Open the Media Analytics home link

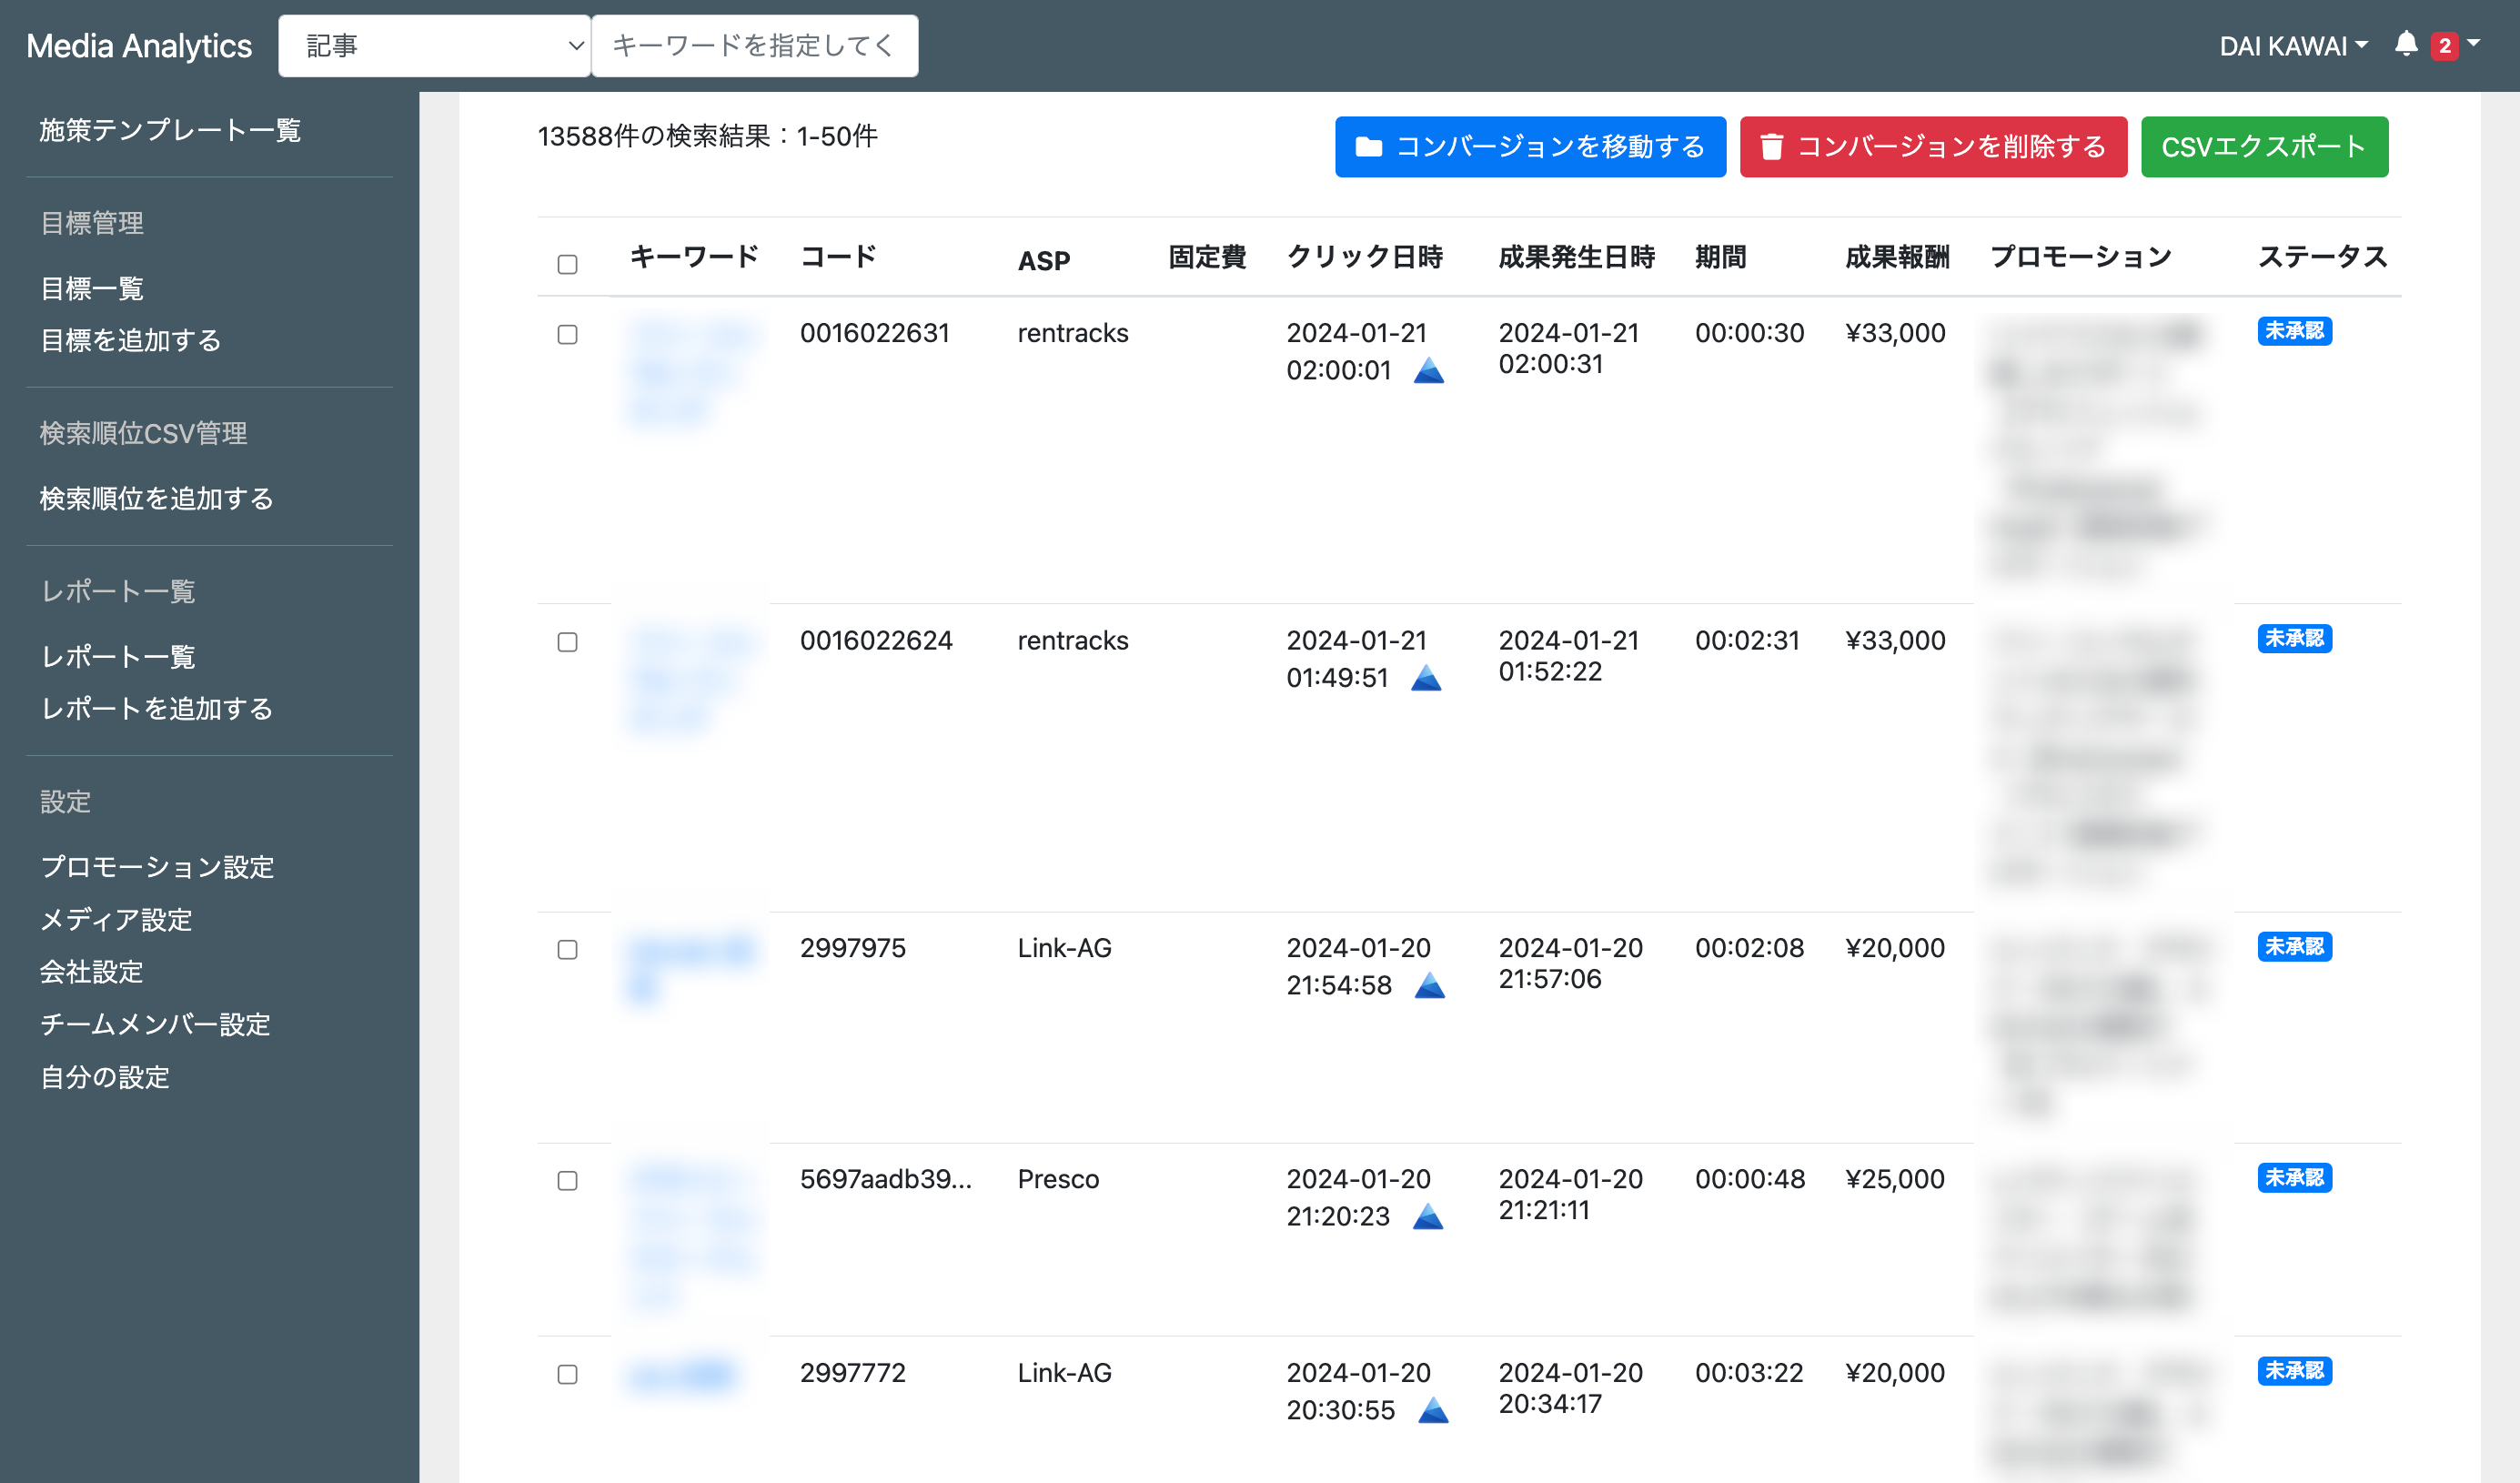139,46
